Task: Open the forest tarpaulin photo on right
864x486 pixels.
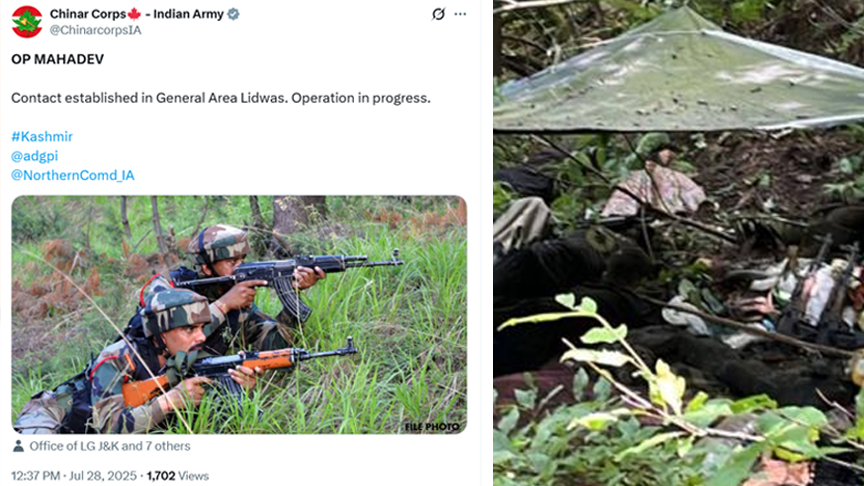Action: pos(678,243)
